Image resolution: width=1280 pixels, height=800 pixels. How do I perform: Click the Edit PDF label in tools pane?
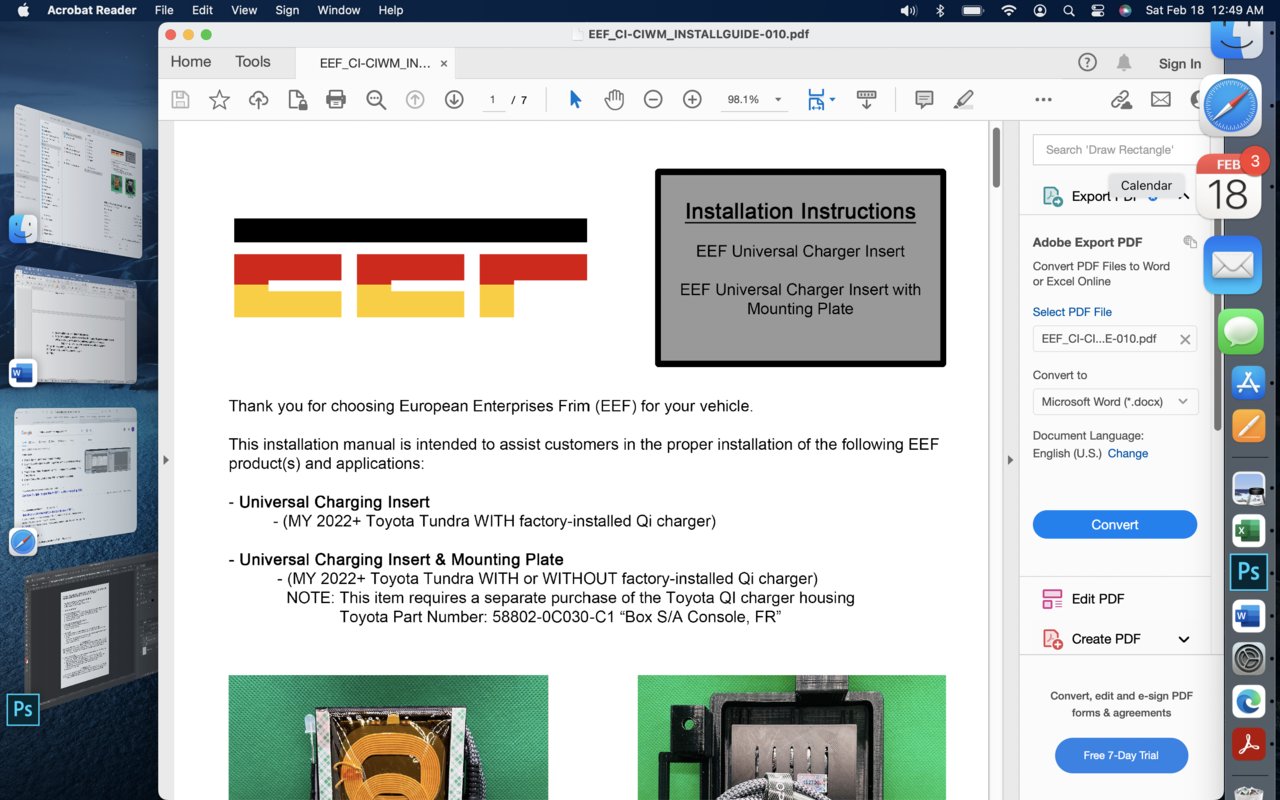[1098, 599]
